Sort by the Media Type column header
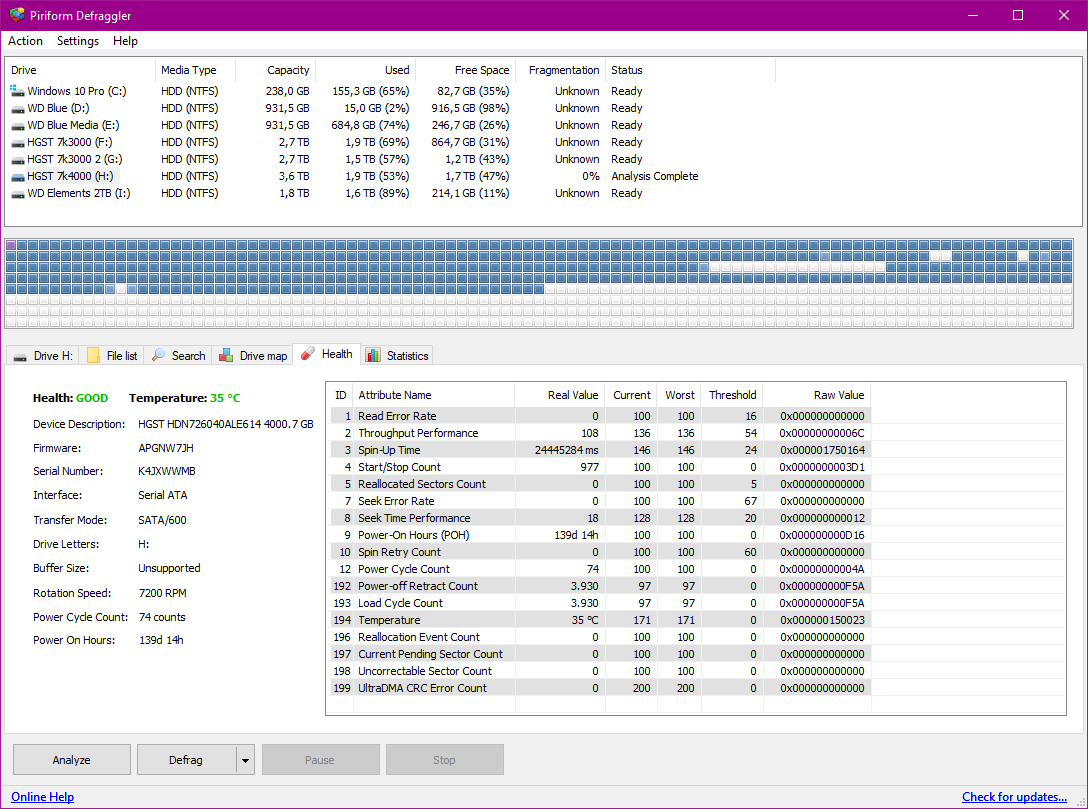 [196, 70]
